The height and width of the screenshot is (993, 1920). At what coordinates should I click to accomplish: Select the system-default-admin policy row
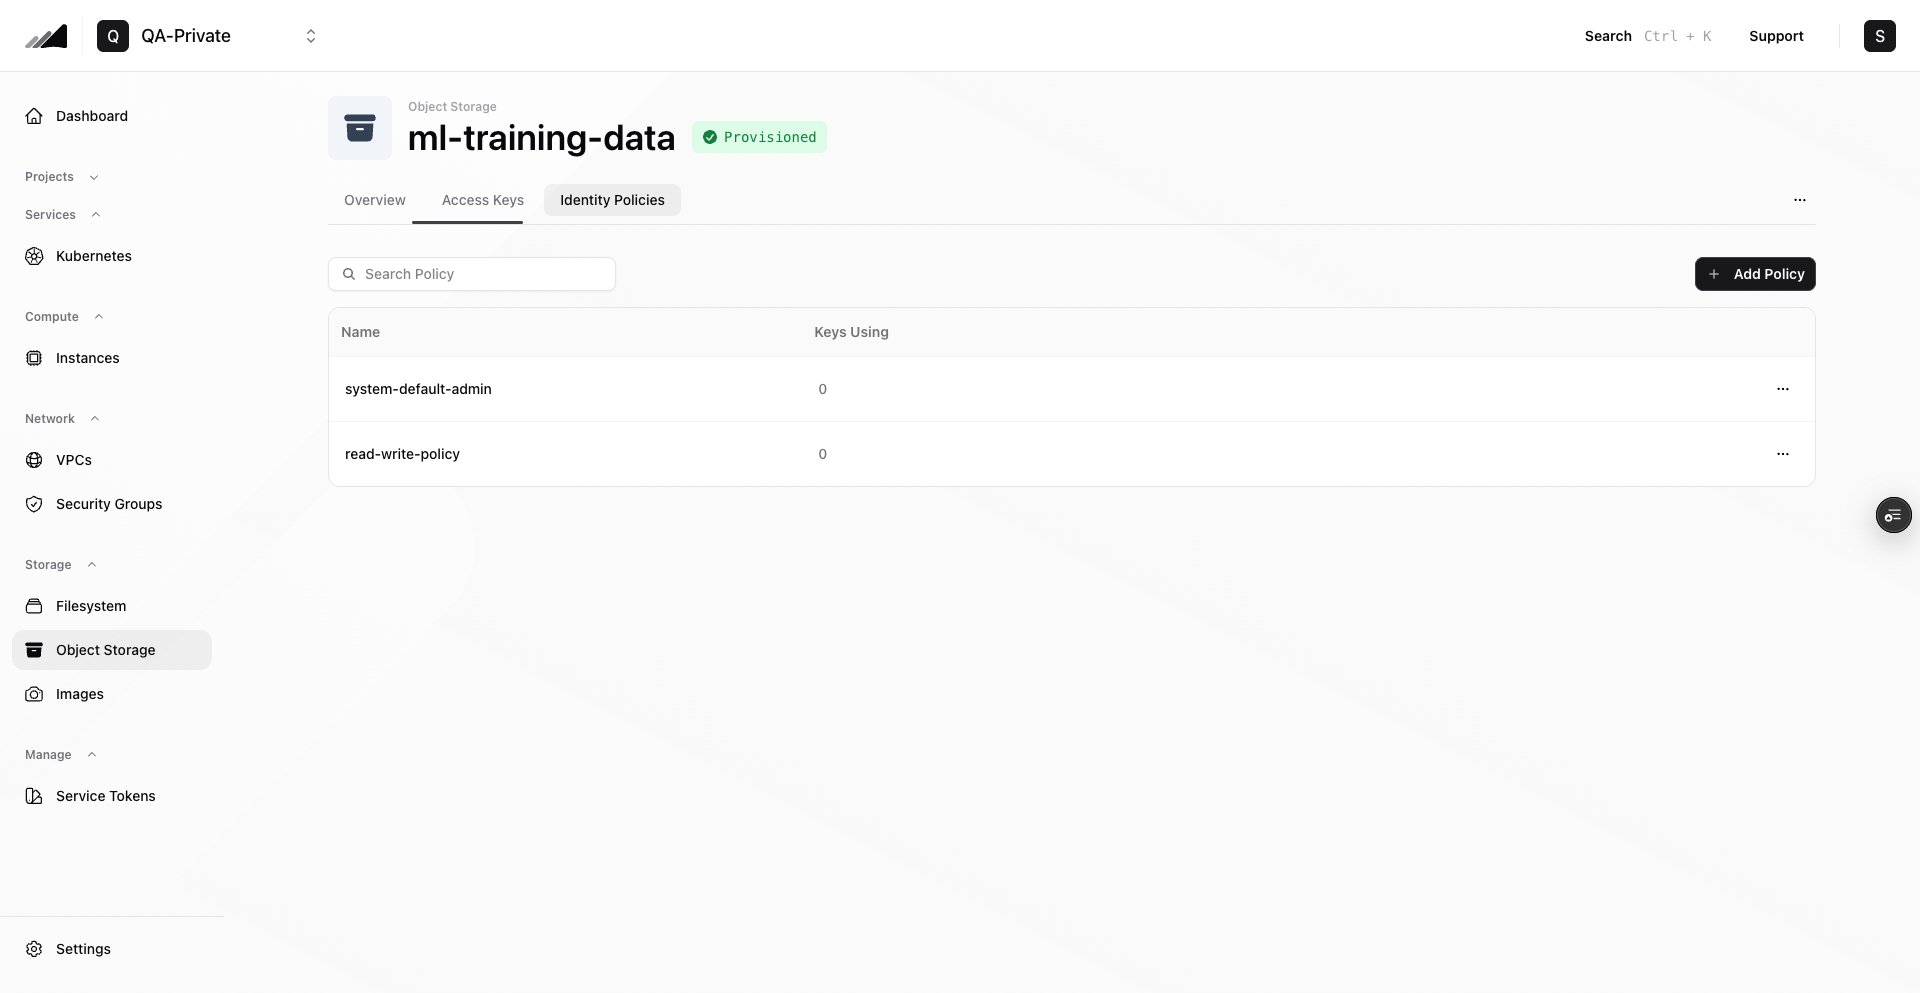tap(1072, 389)
